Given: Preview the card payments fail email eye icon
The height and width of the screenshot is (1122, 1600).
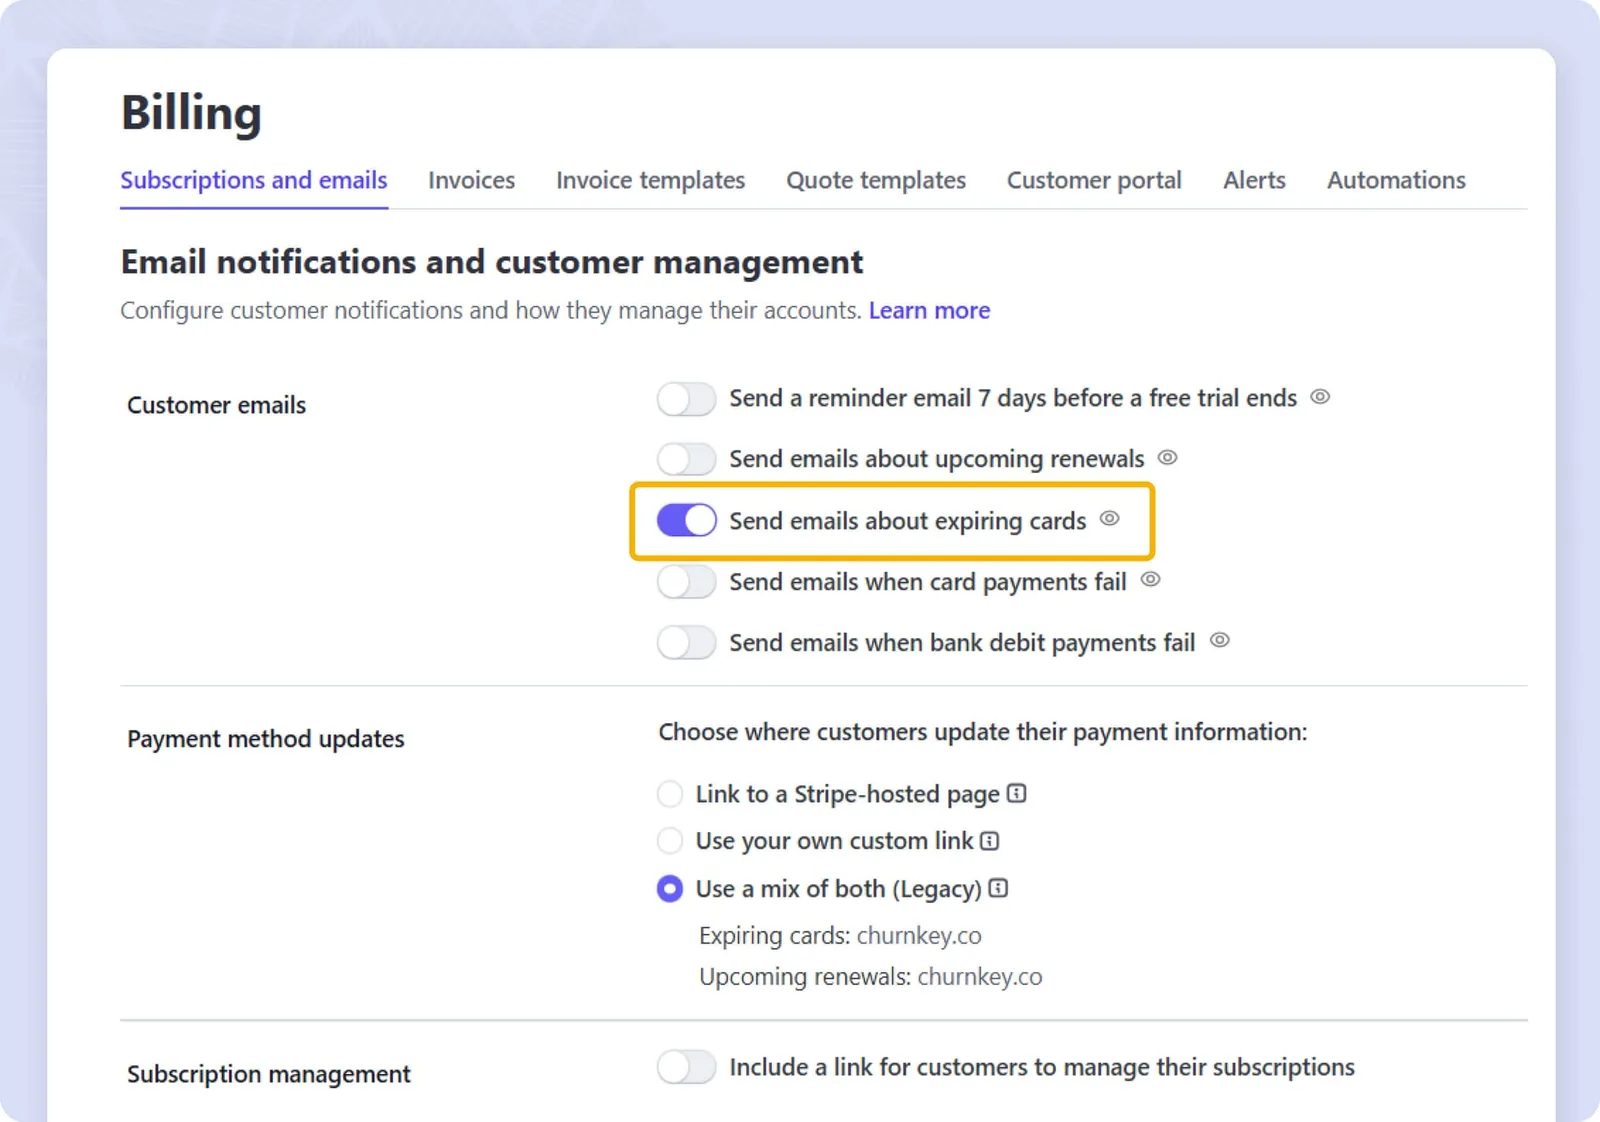Looking at the screenshot, I should click(x=1150, y=580).
